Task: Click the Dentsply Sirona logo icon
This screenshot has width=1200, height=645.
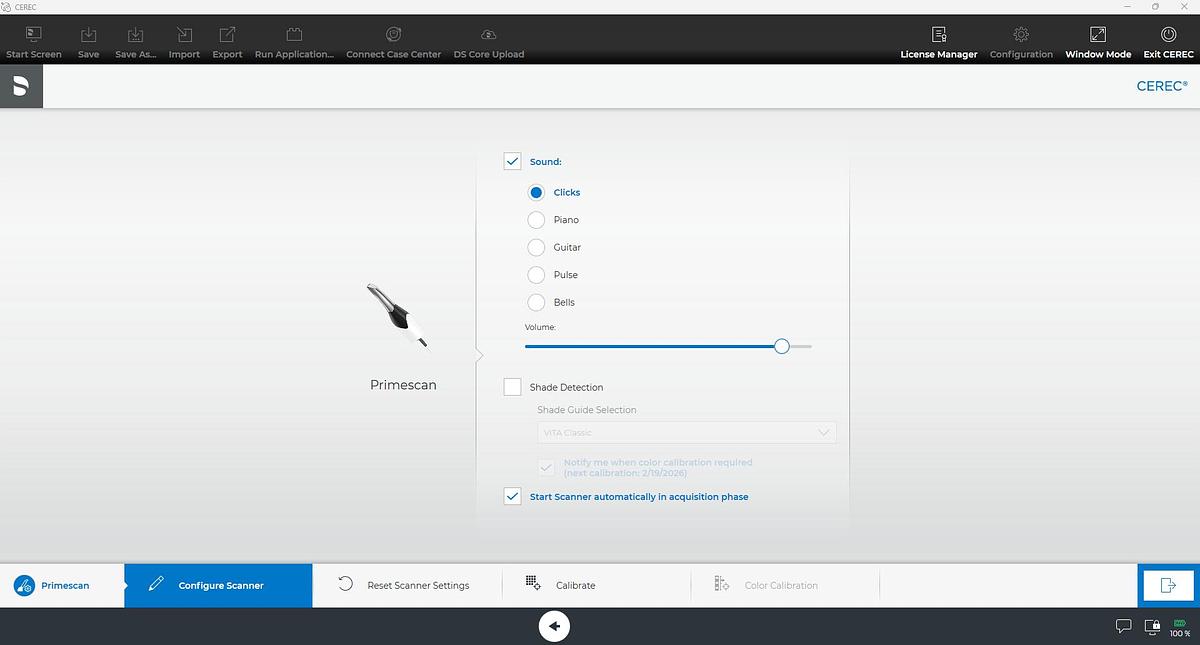Action: coord(21,87)
